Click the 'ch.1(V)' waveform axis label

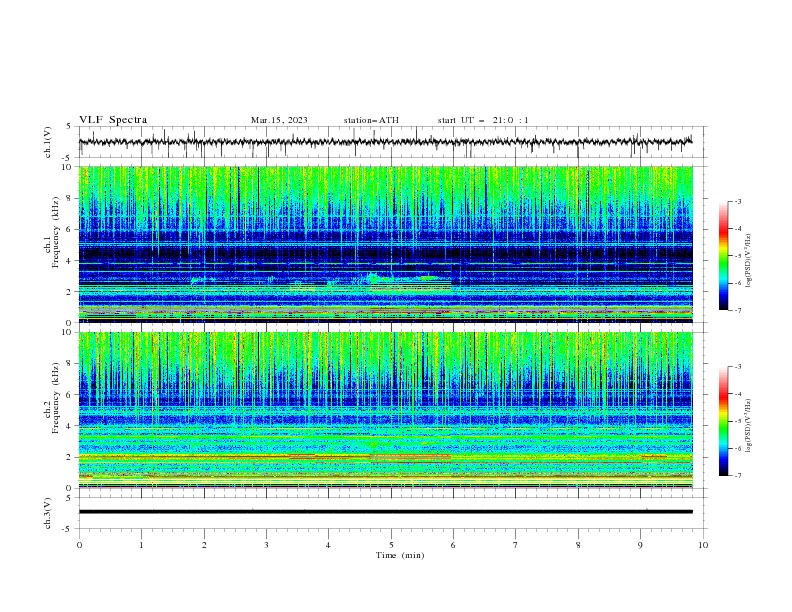click(48, 142)
